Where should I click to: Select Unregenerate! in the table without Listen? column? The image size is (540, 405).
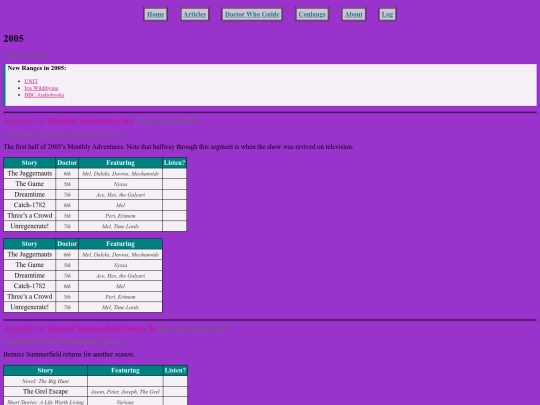click(30, 307)
